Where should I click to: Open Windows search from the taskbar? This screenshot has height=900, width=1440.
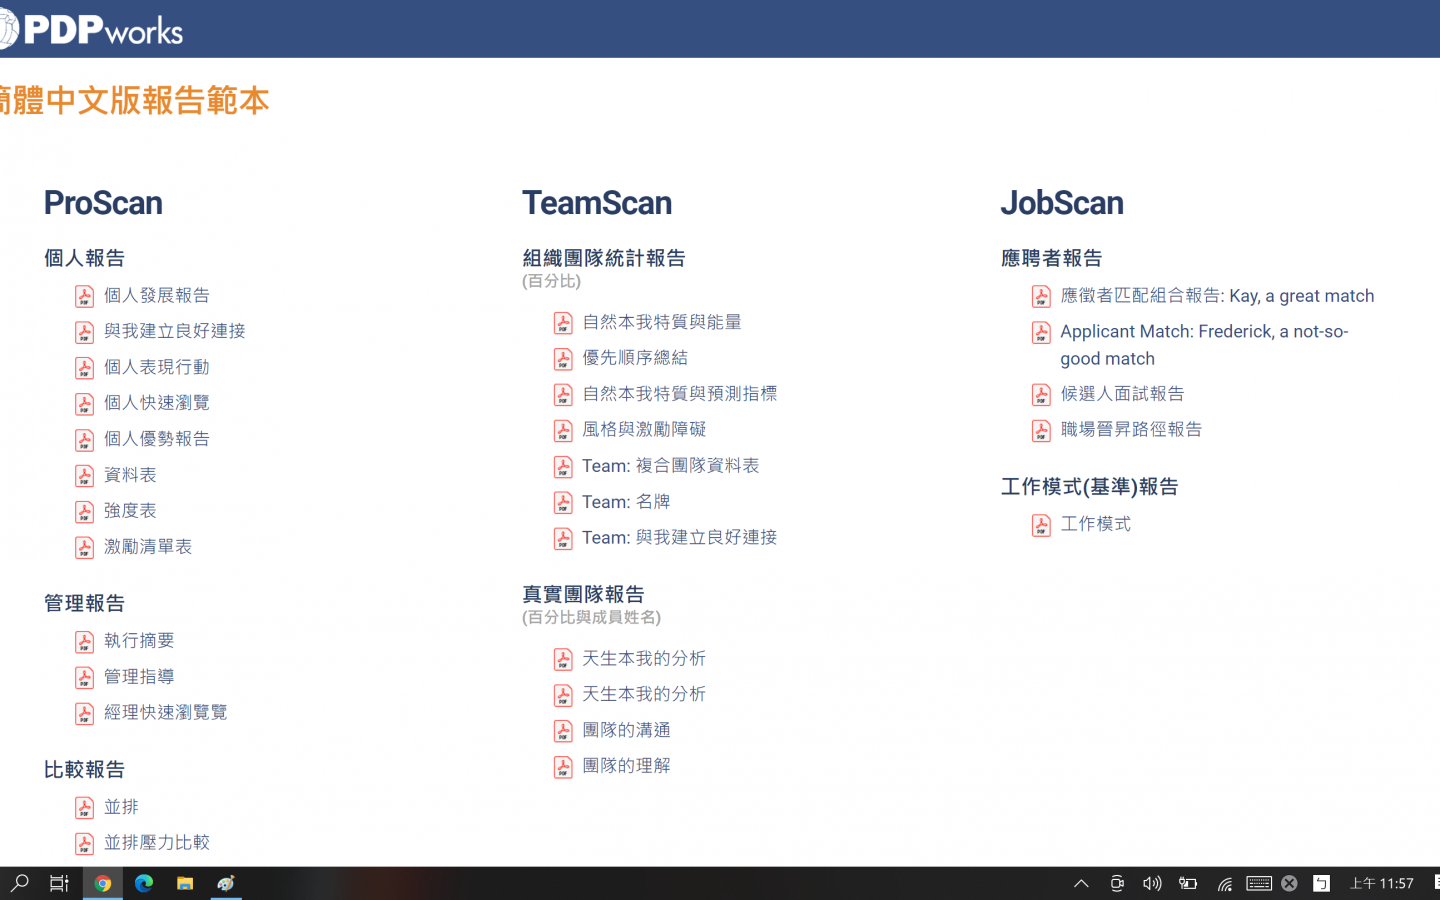pyautogui.click(x=19, y=883)
